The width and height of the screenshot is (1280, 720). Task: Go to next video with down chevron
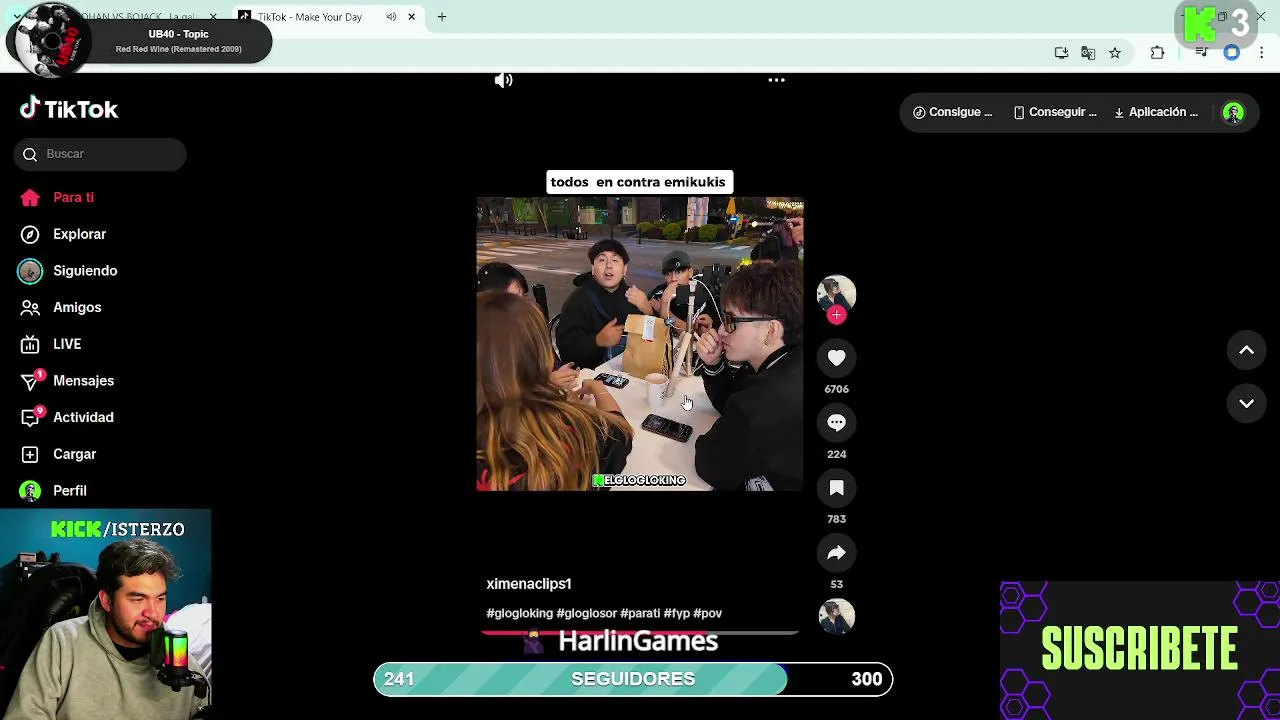(x=1247, y=403)
